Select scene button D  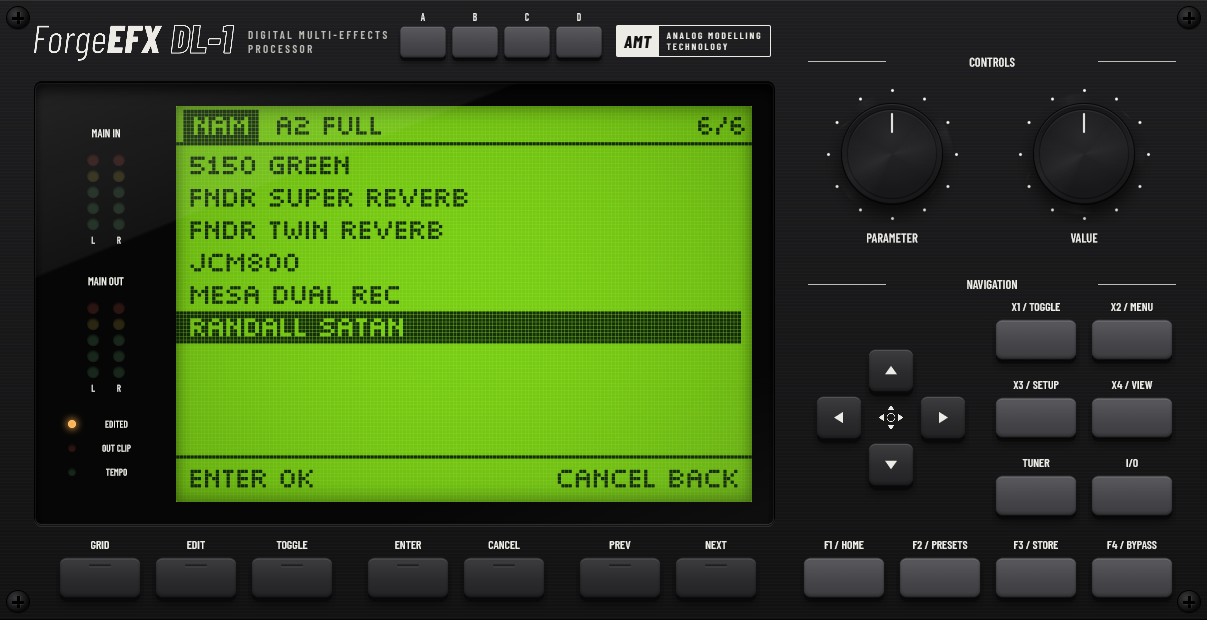click(x=579, y=41)
